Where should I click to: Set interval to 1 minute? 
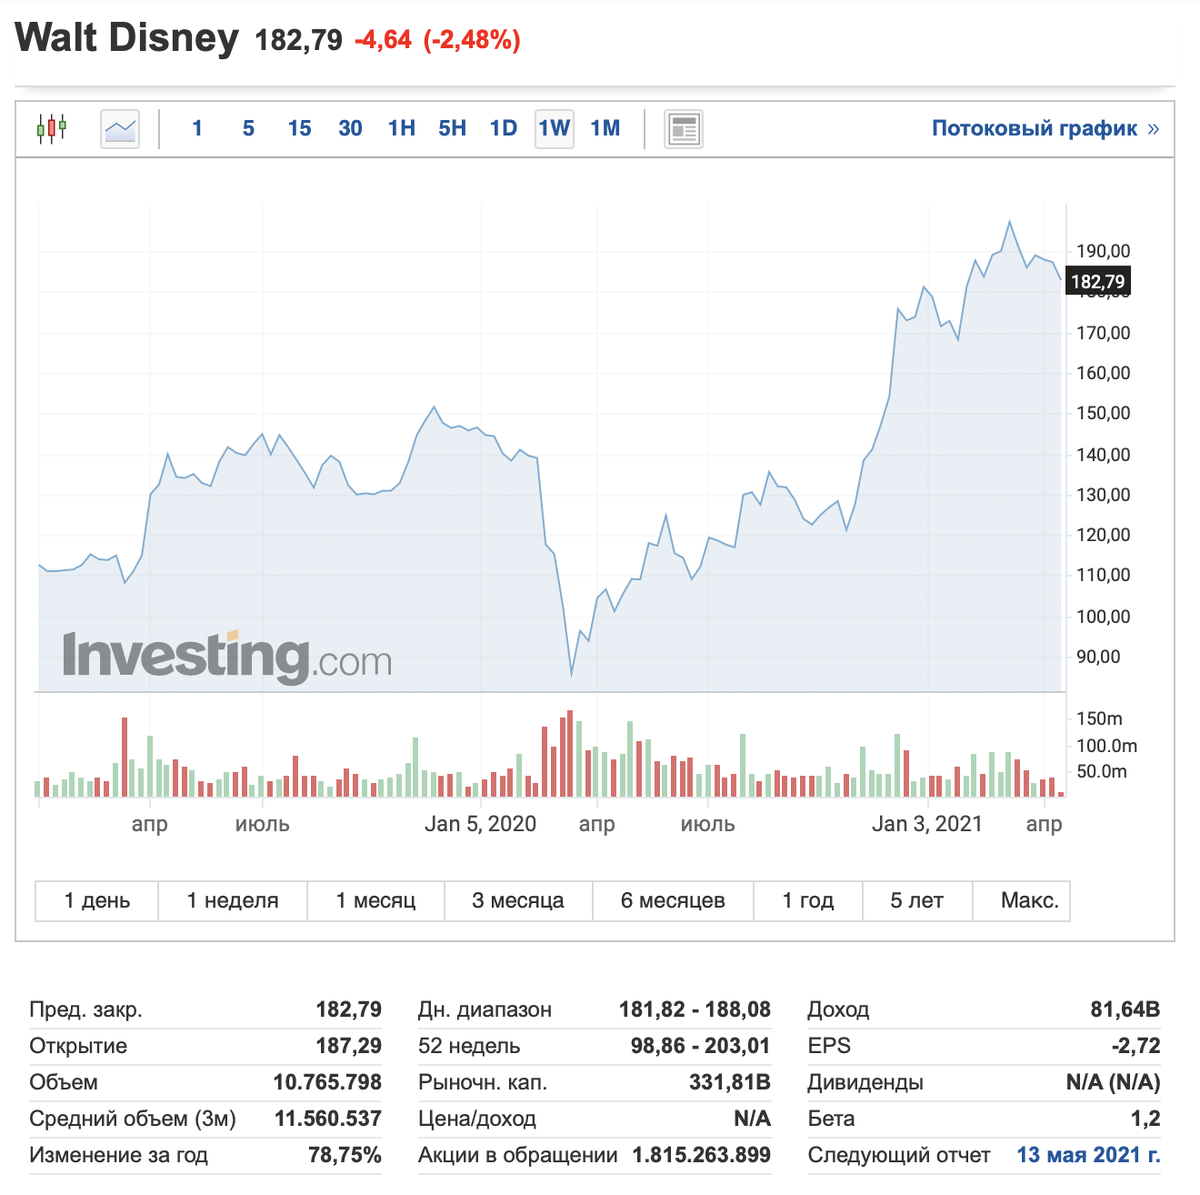(x=197, y=128)
